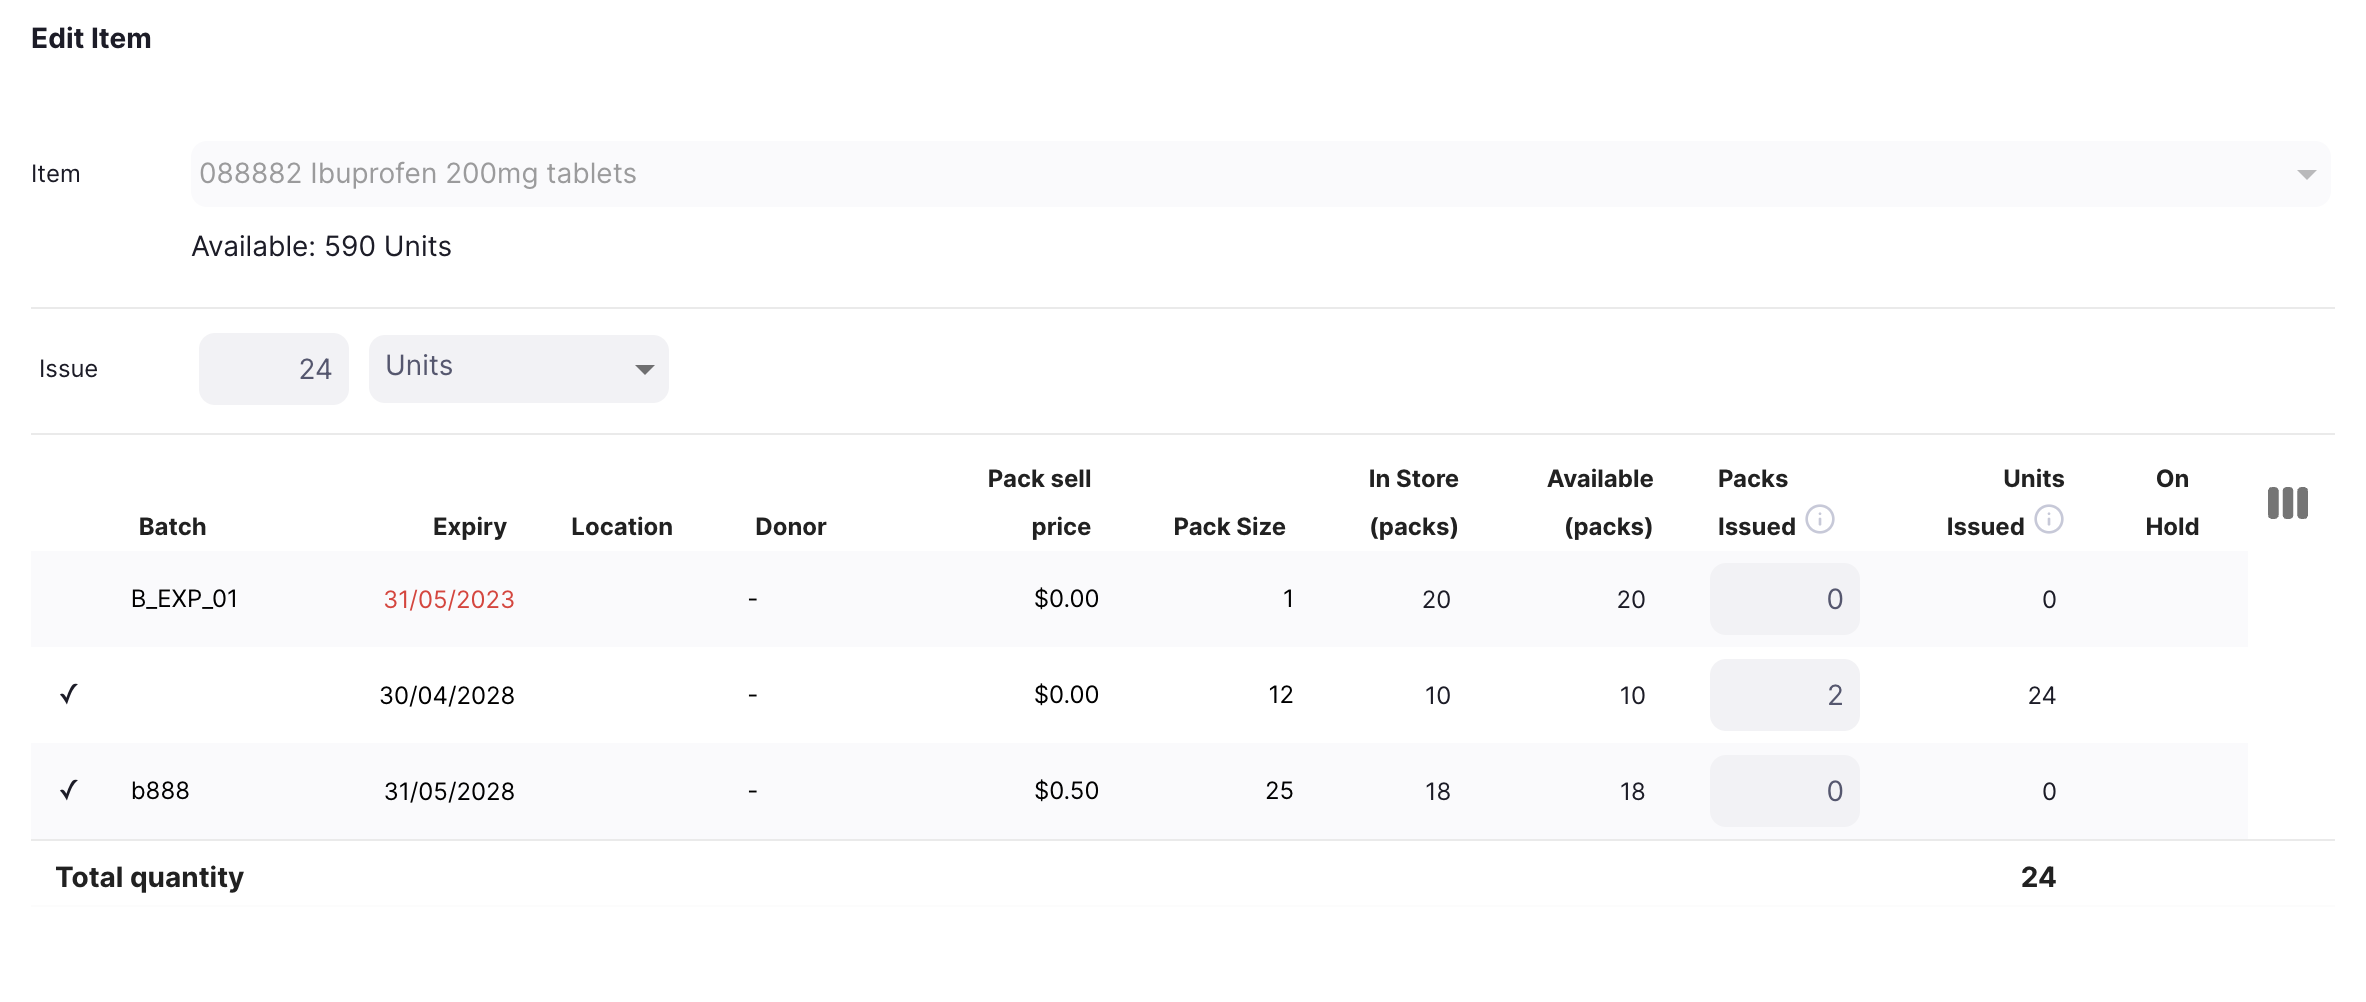Click the Issue quantity field showing 24
This screenshot has width=2366, height=1002.
tap(274, 369)
